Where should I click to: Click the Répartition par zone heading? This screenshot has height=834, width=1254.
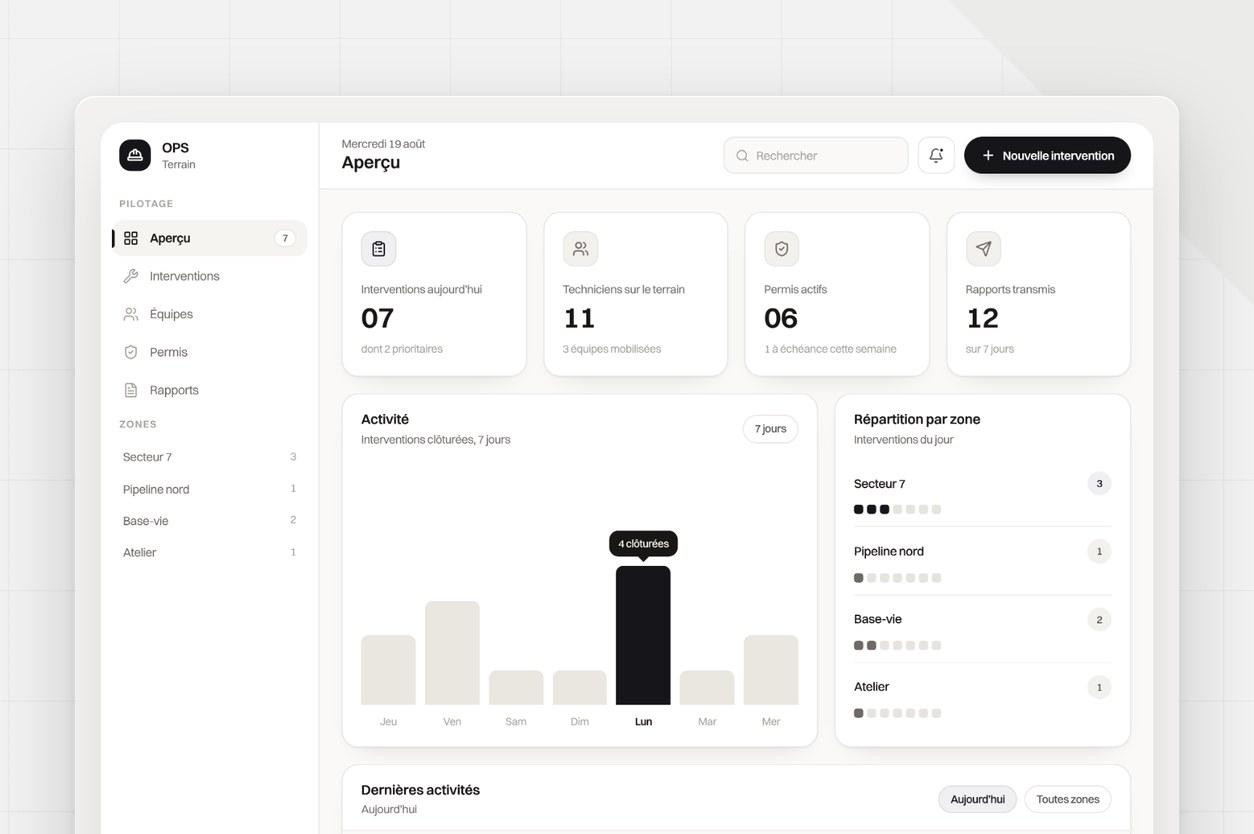pyautogui.click(x=917, y=419)
